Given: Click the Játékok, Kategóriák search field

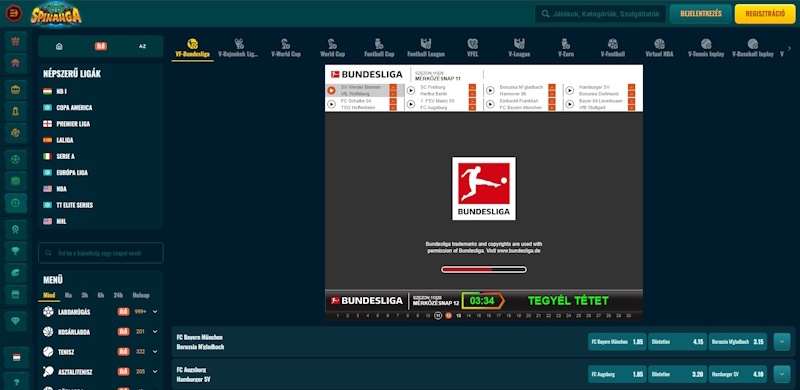Looking at the screenshot, I should pos(601,14).
